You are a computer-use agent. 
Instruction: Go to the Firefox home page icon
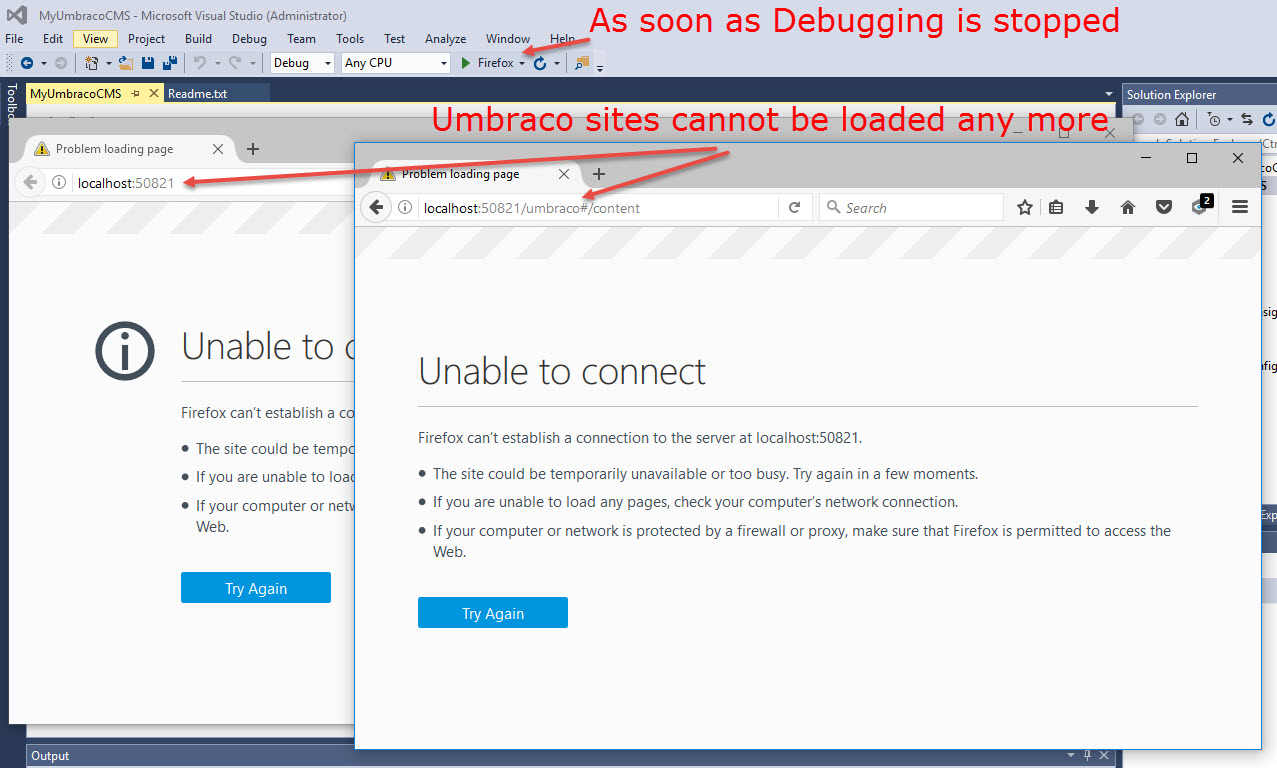[1128, 207]
